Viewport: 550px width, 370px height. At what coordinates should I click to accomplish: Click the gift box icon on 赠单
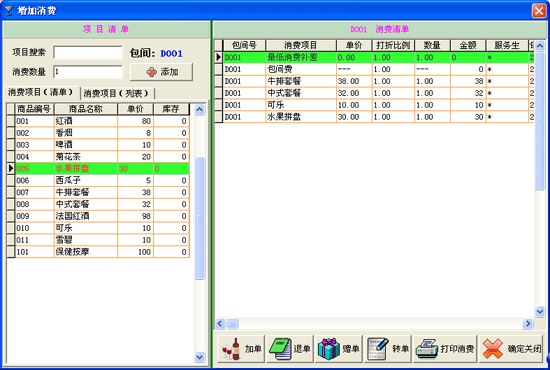click(329, 349)
